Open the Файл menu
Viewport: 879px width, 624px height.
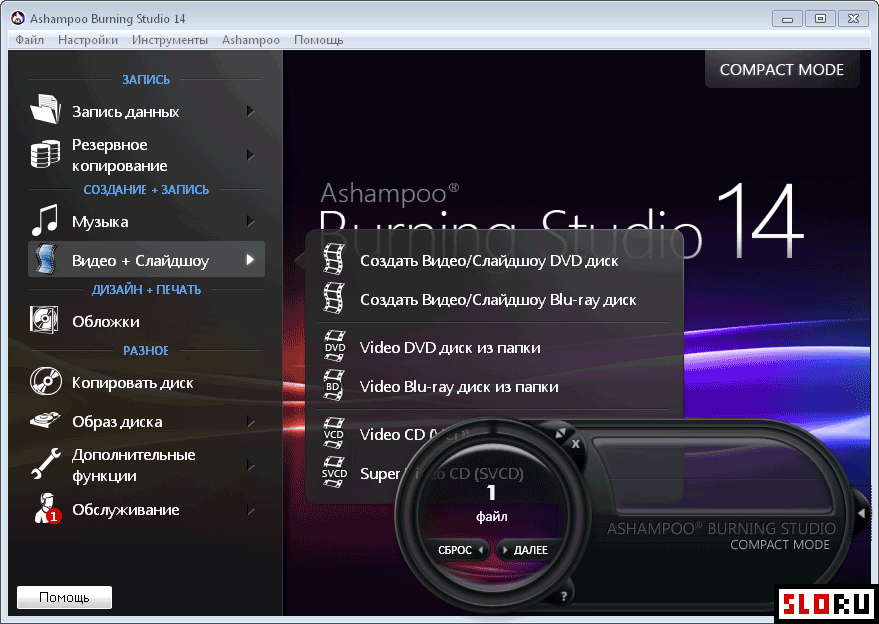click(x=30, y=40)
